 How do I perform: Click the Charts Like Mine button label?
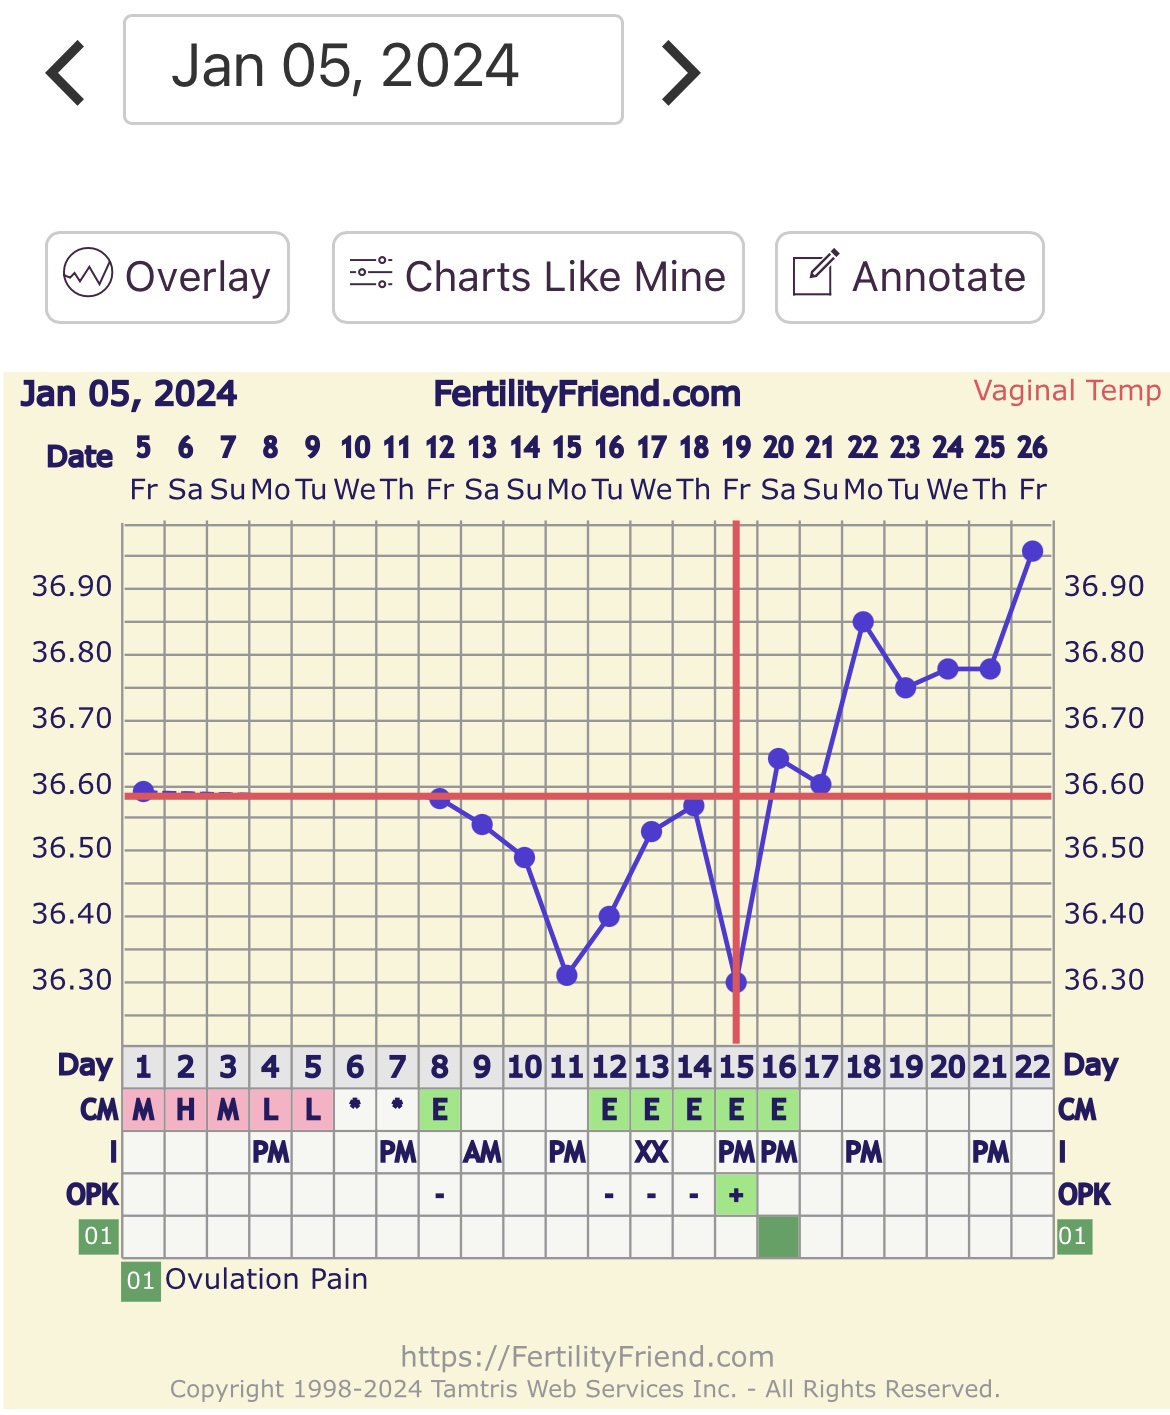pyautogui.click(x=565, y=277)
